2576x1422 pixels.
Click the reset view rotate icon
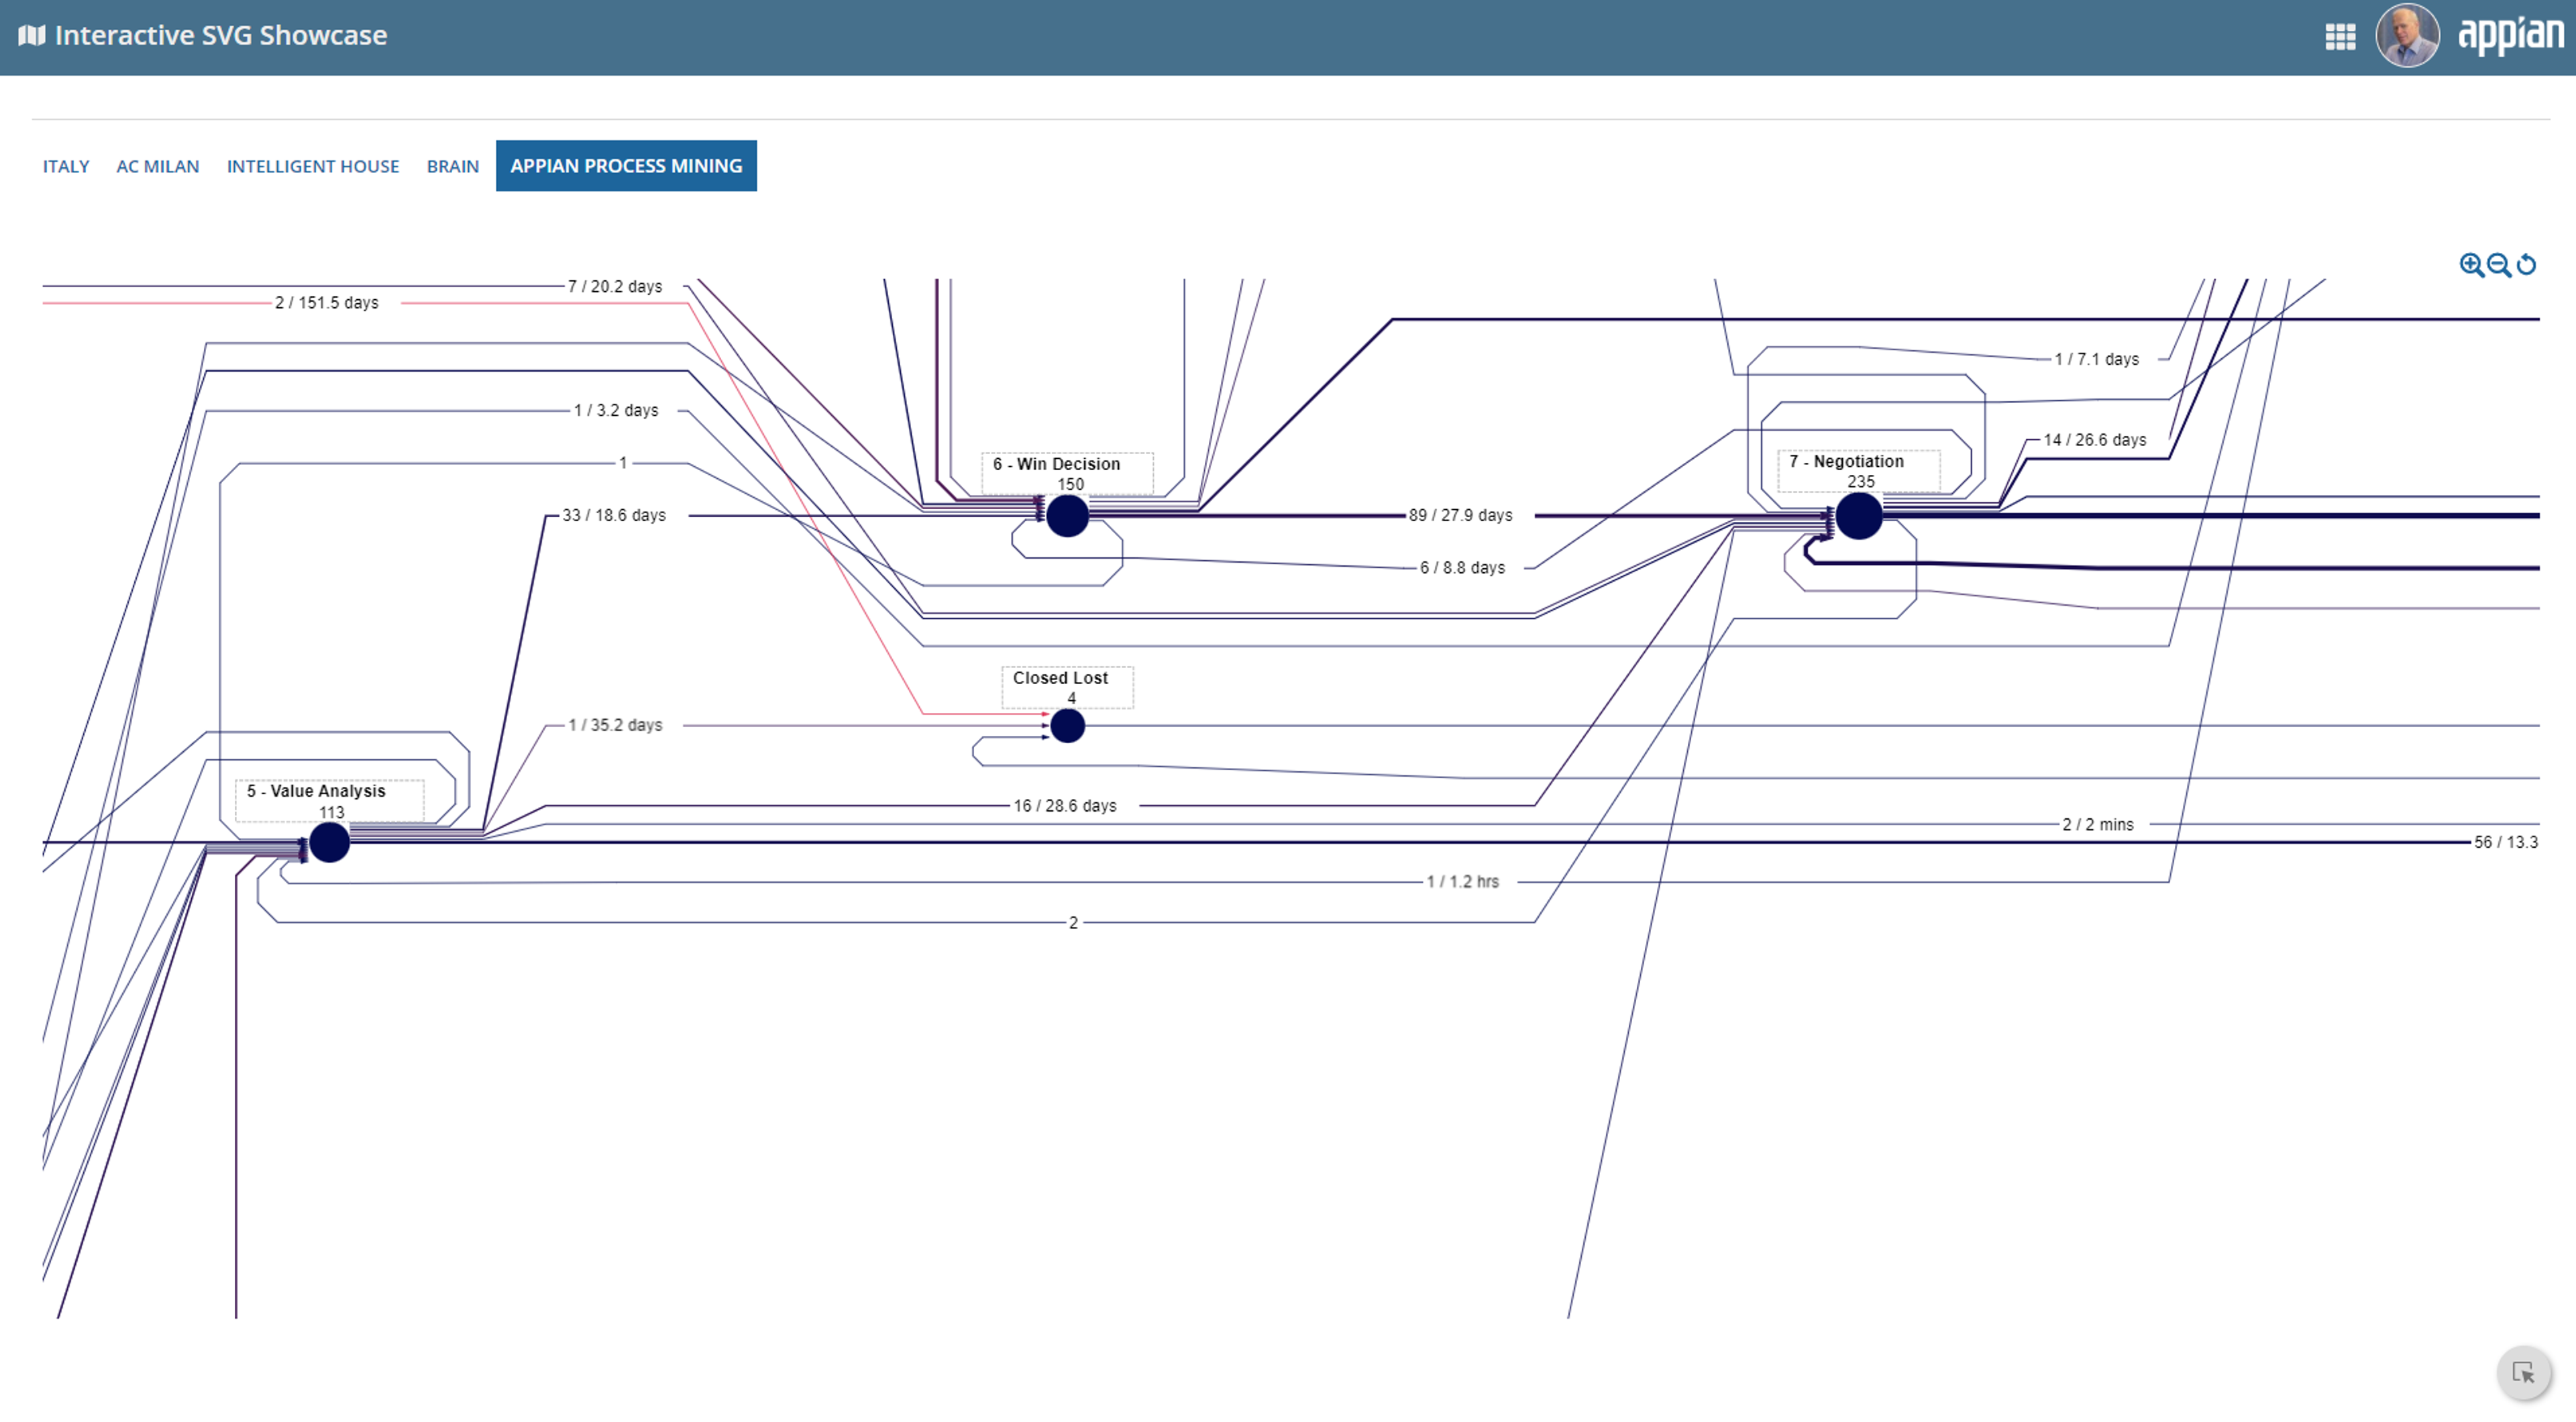[x=2526, y=265]
